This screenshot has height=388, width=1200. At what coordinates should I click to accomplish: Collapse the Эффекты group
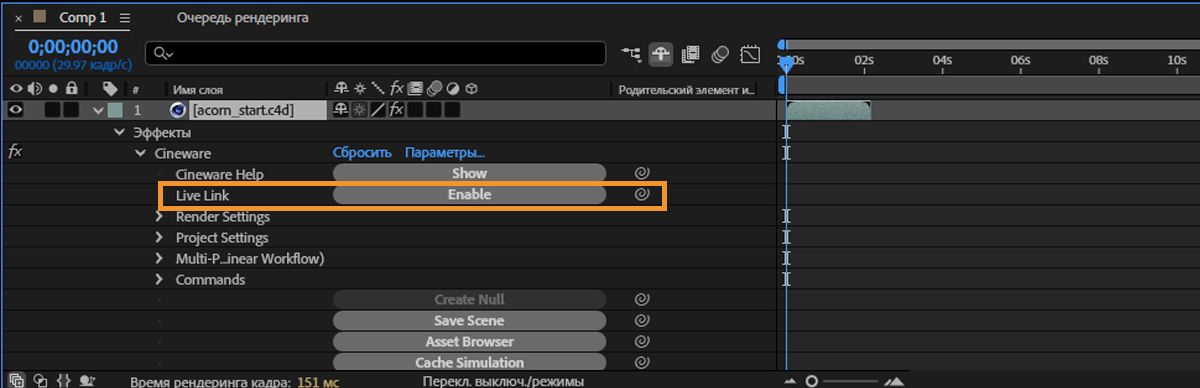point(119,132)
